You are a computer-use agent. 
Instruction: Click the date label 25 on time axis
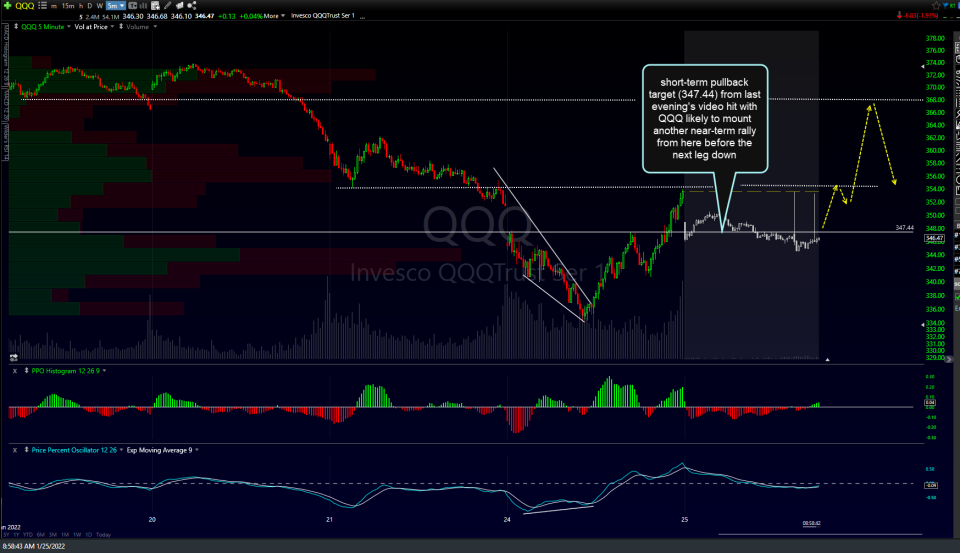pyautogui.click(x=684, y=519)
